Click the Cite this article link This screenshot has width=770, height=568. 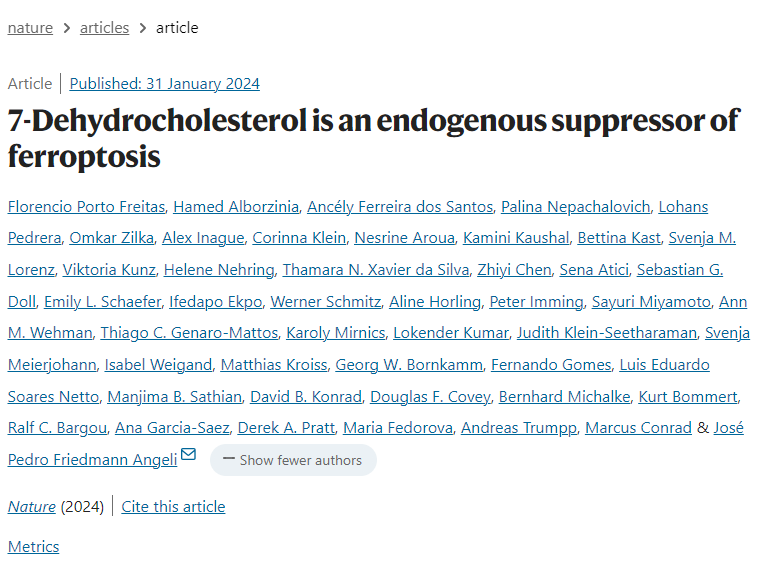[173, 507]
